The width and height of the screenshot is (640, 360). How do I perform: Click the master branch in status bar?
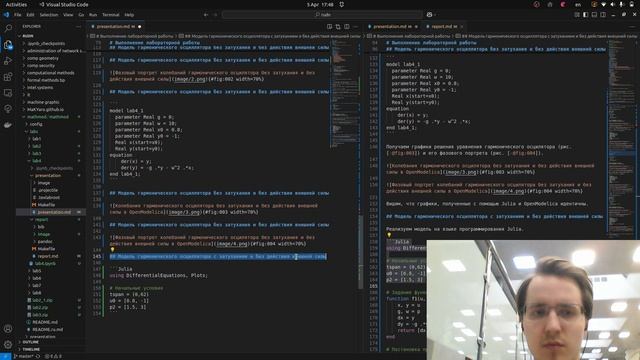(x=24, y=356)
